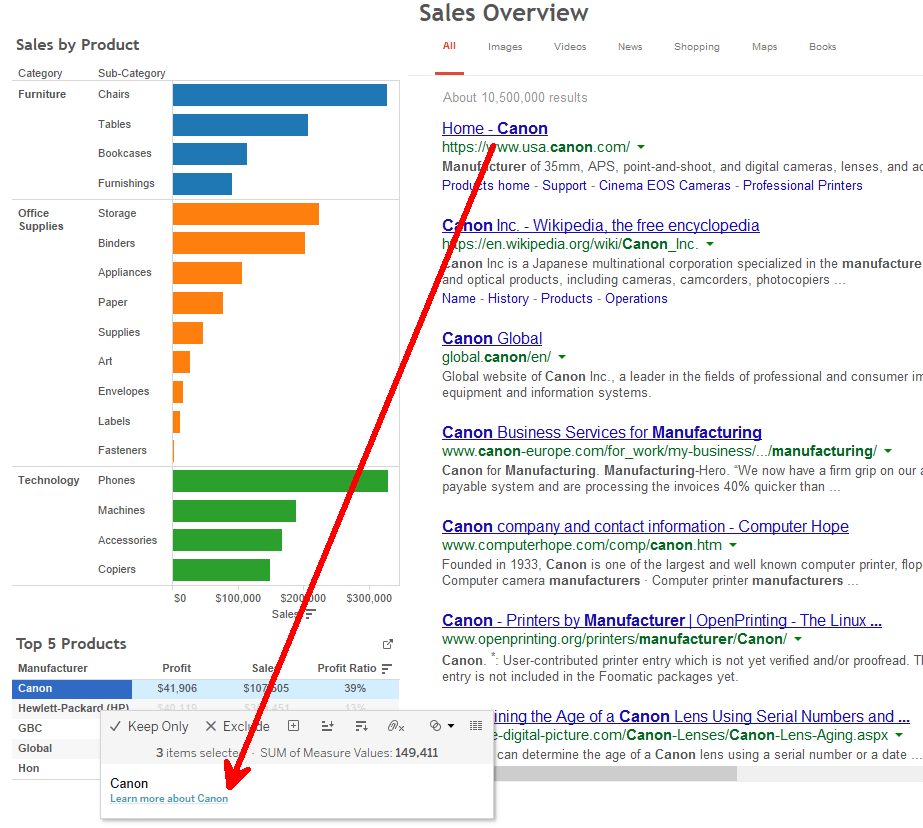The width and height of the screenshot is (923, 828).
Task: Open Top 5 Products in a new window
Action: tap(387, 644)
